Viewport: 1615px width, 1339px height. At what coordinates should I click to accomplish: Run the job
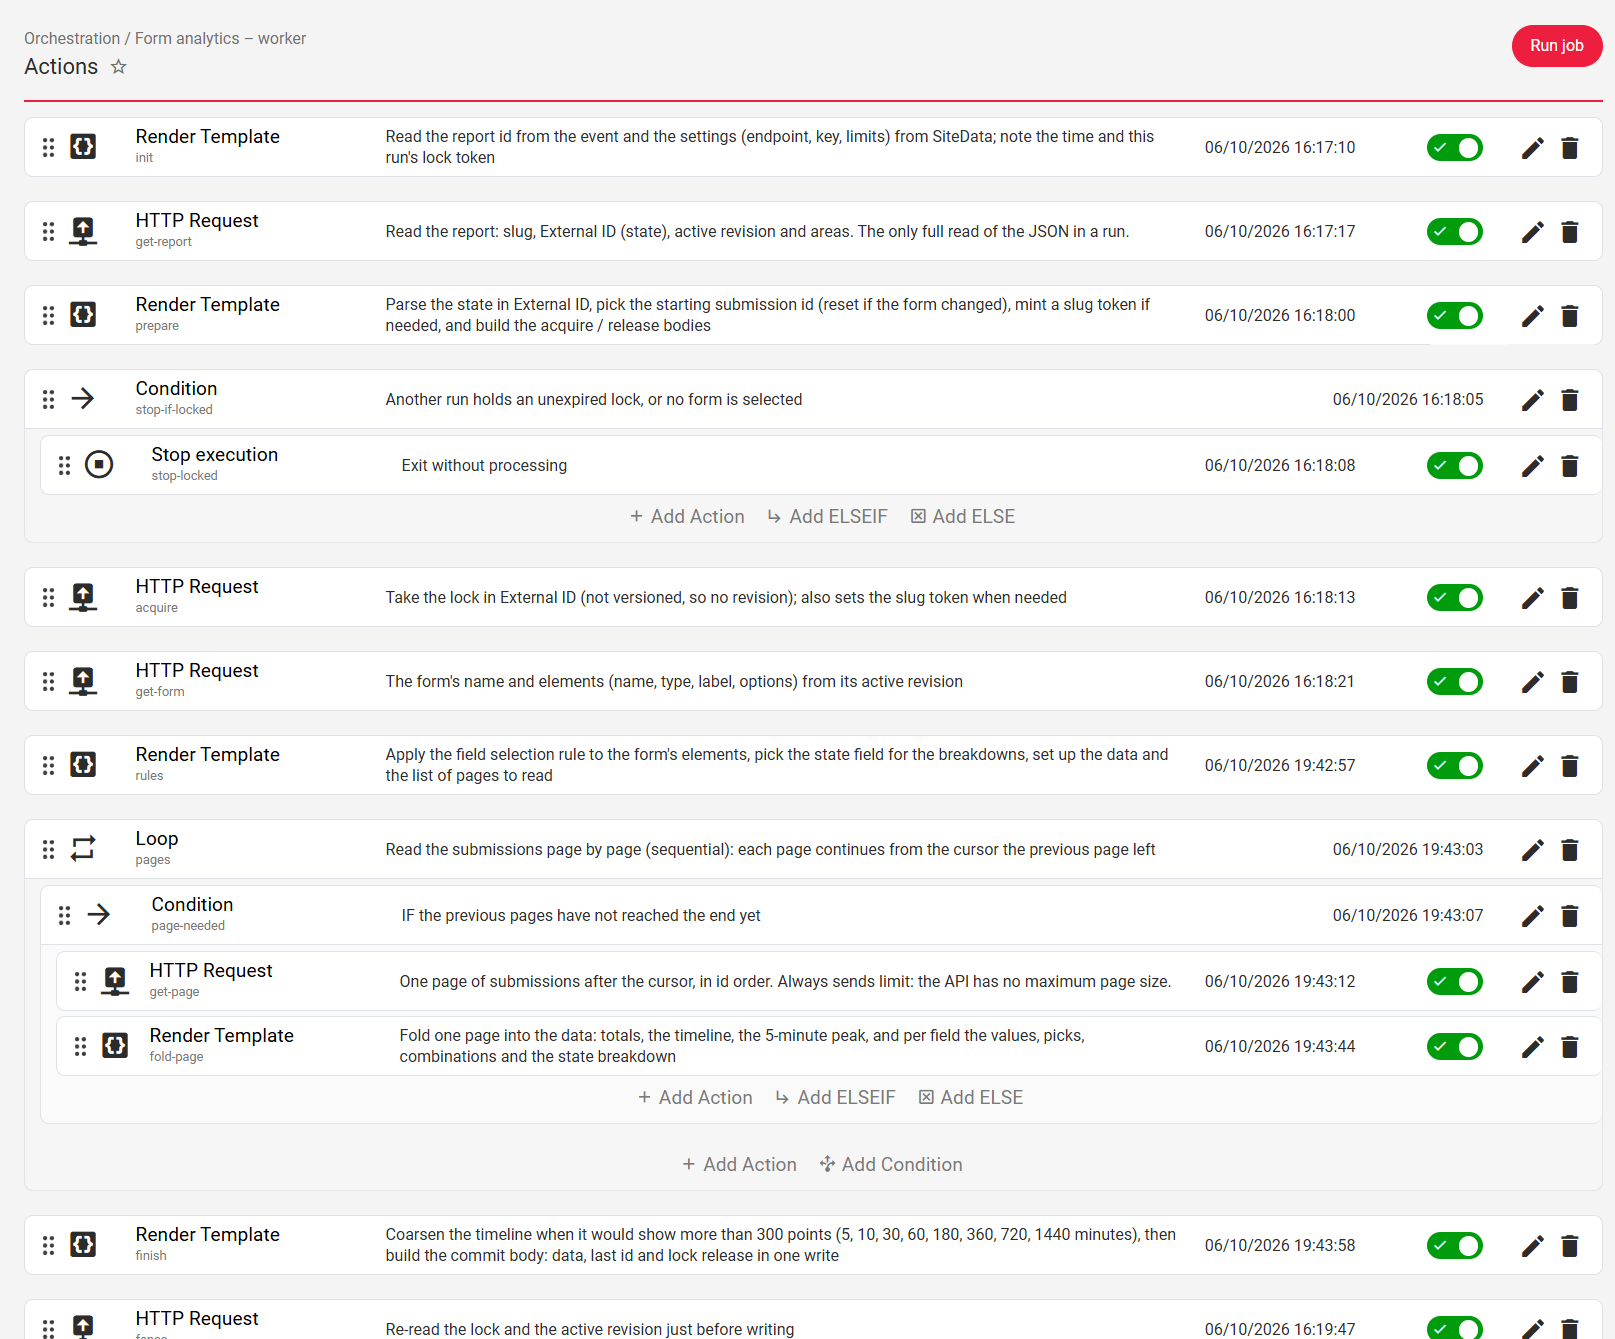1556,46
